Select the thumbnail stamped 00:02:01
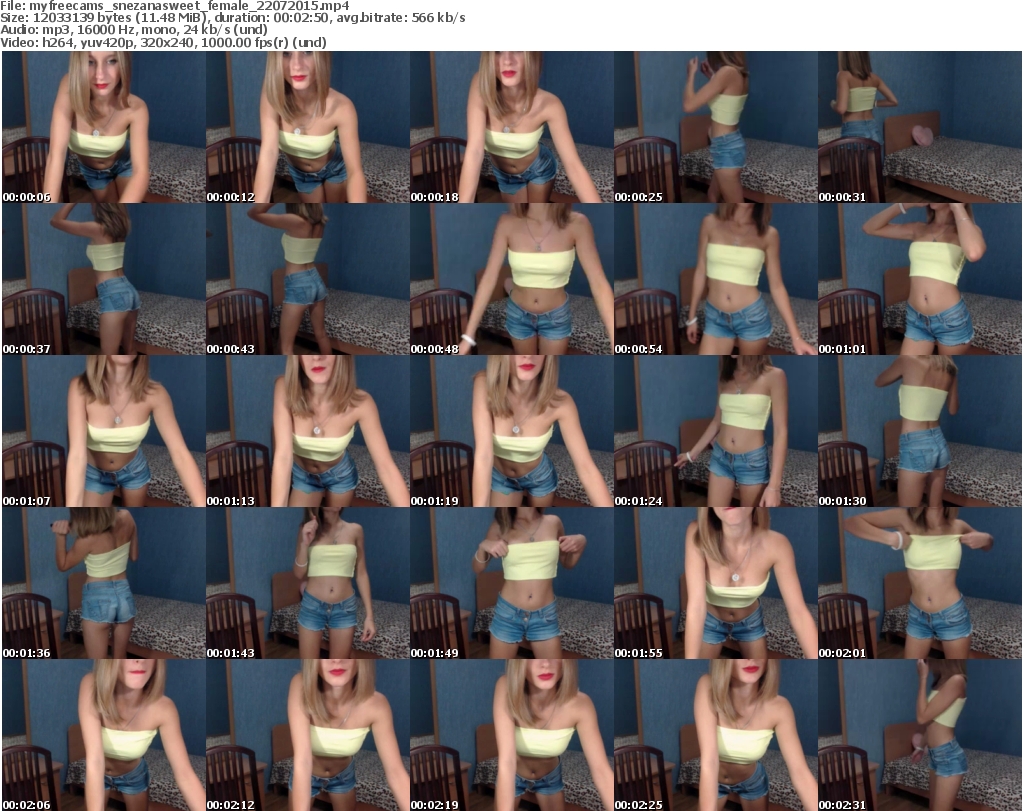Image resolution: width=1024 pixels, height=811 pixels. point(920,583)
